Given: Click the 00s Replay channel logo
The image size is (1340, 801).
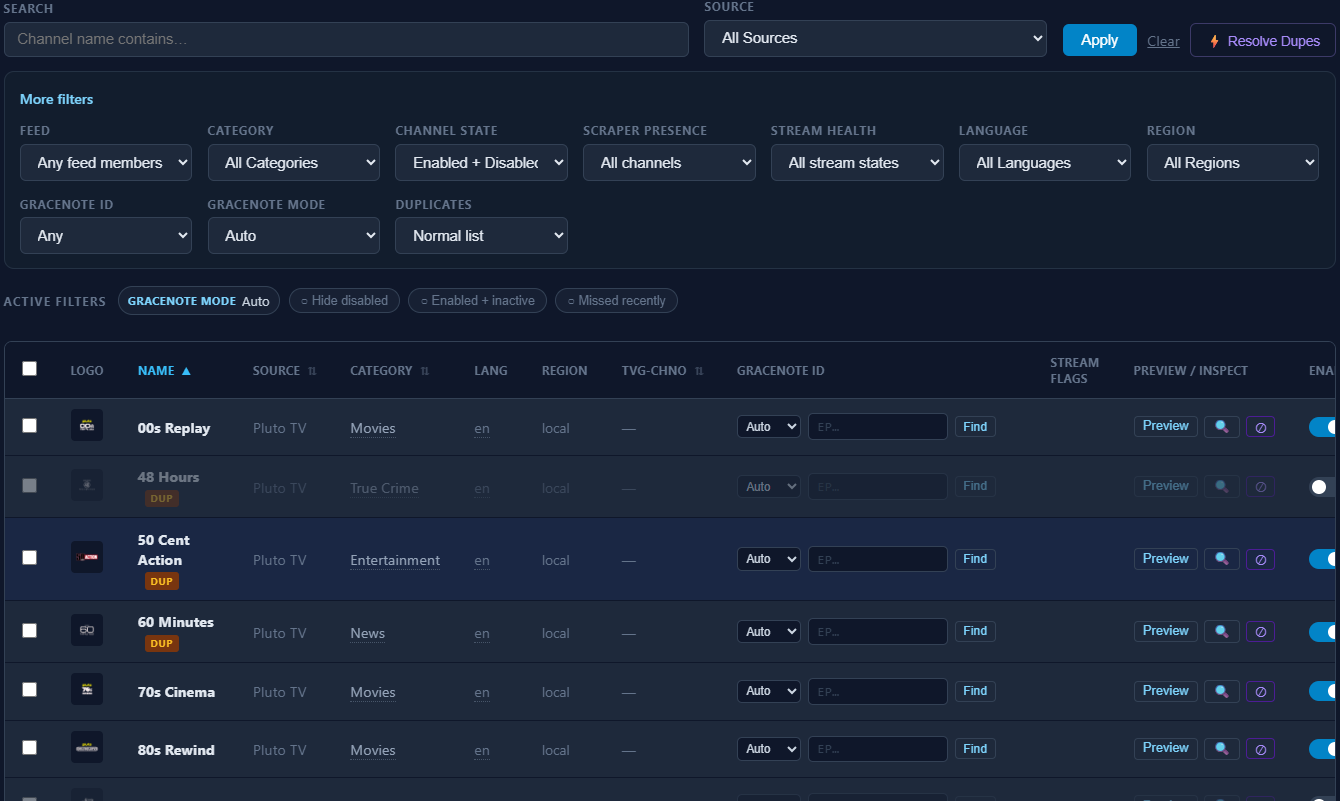Looking at the screenshot, I should pos(87,426).
